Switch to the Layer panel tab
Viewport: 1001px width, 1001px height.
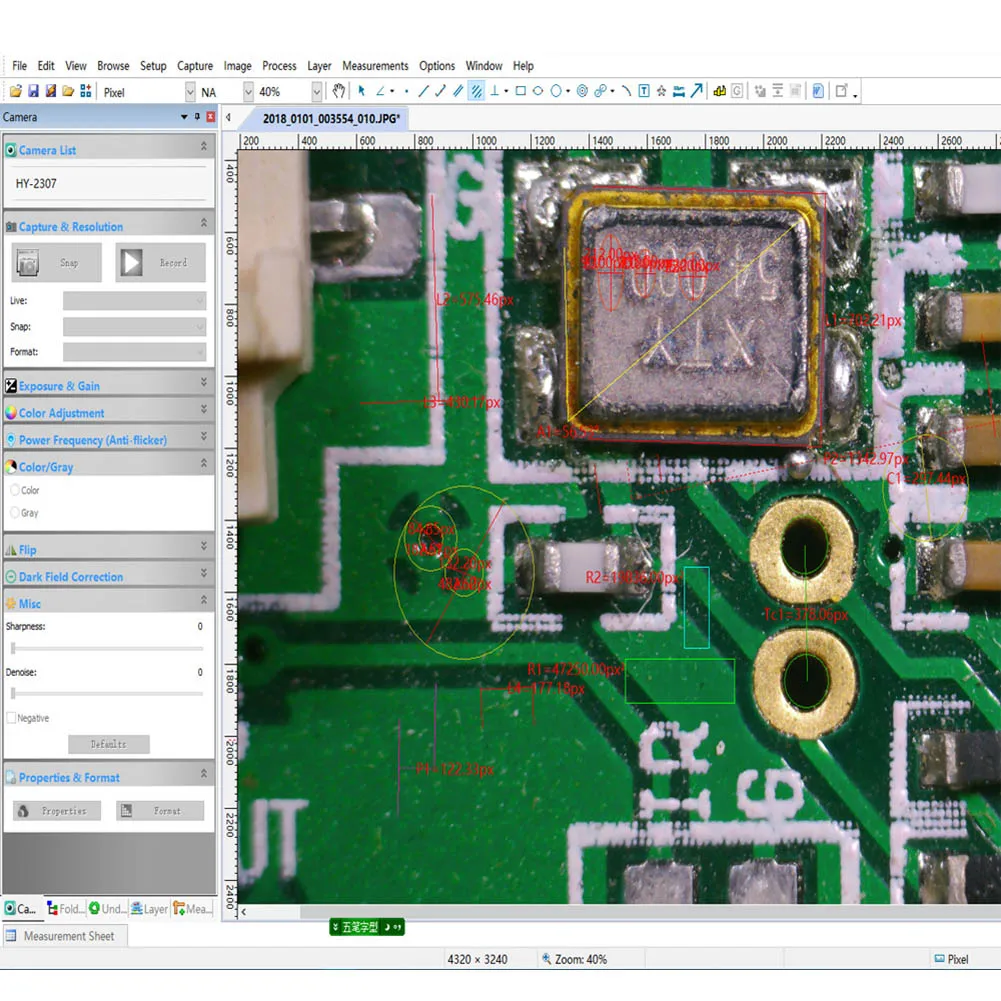150,909
